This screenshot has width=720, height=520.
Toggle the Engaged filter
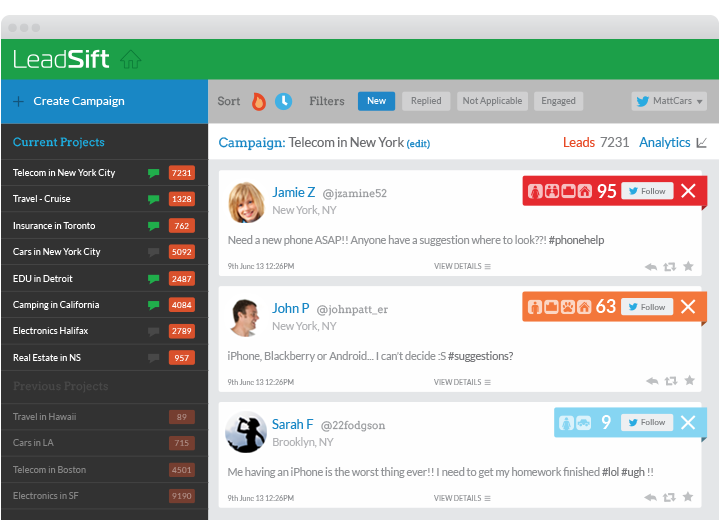[558, 101]
